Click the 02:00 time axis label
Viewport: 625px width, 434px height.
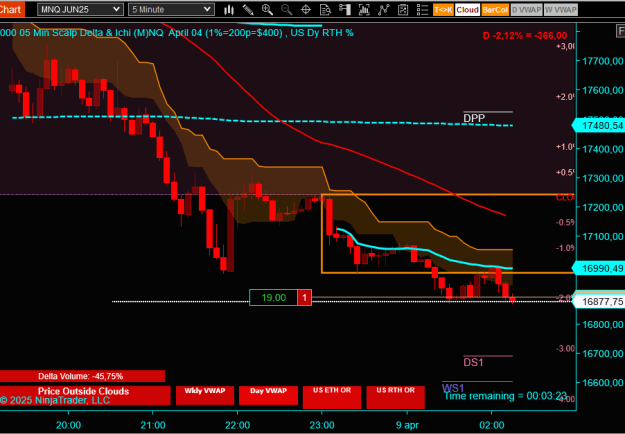pyautogui.click(x=491, y=425)
